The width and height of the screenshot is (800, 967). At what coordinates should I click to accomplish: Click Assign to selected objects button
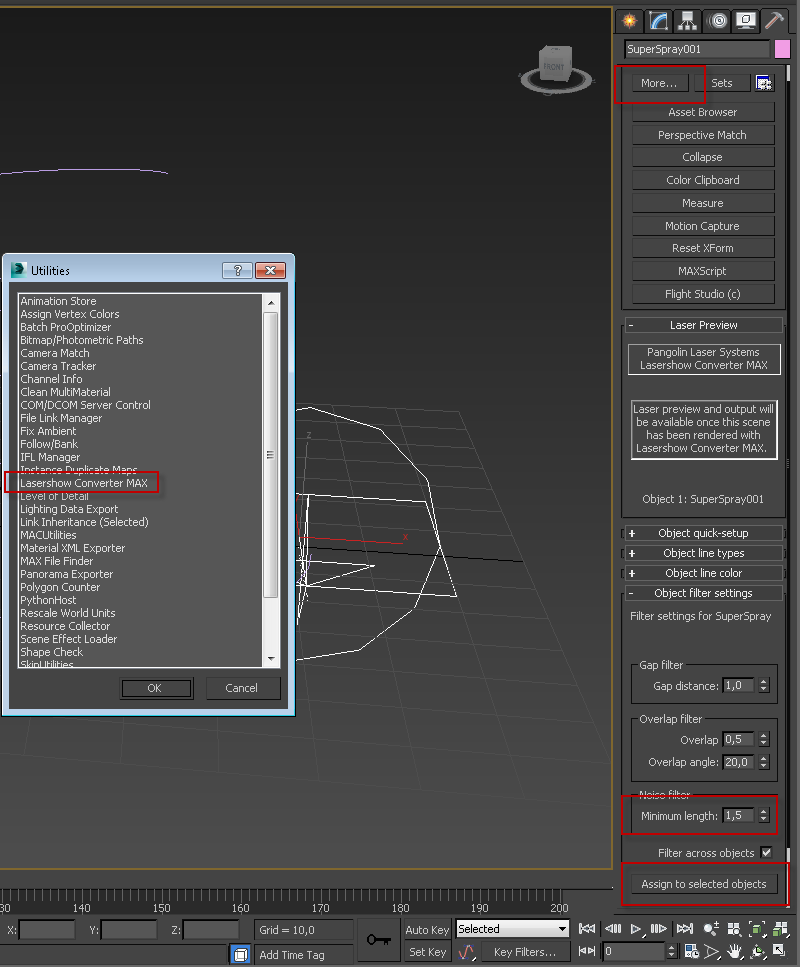tap(704, 884)
